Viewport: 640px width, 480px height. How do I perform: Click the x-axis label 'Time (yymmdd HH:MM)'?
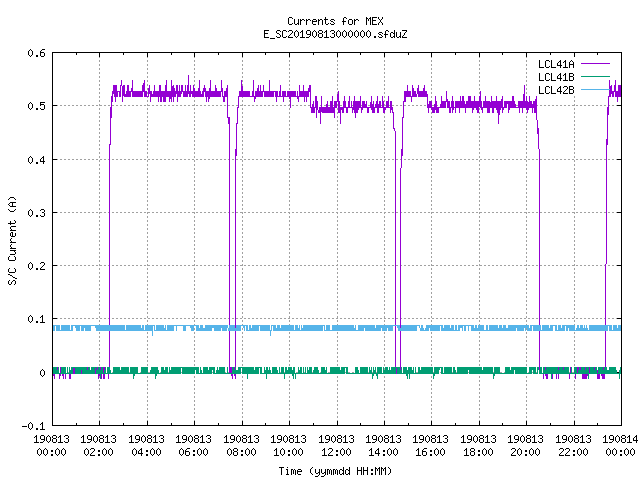[x=335, y=471]
